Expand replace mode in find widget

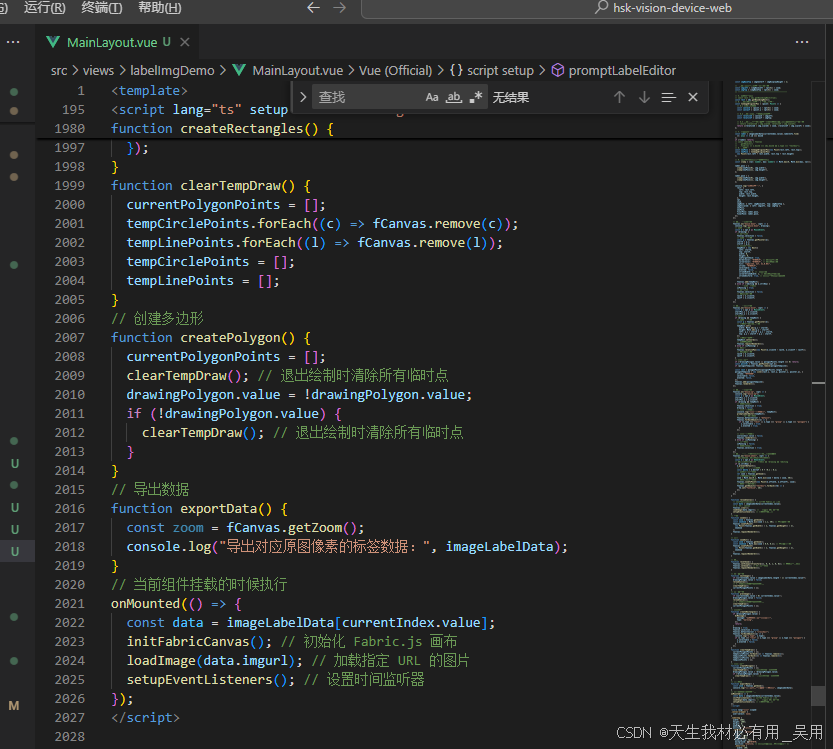pyautogui.click(x=303, y=97)
